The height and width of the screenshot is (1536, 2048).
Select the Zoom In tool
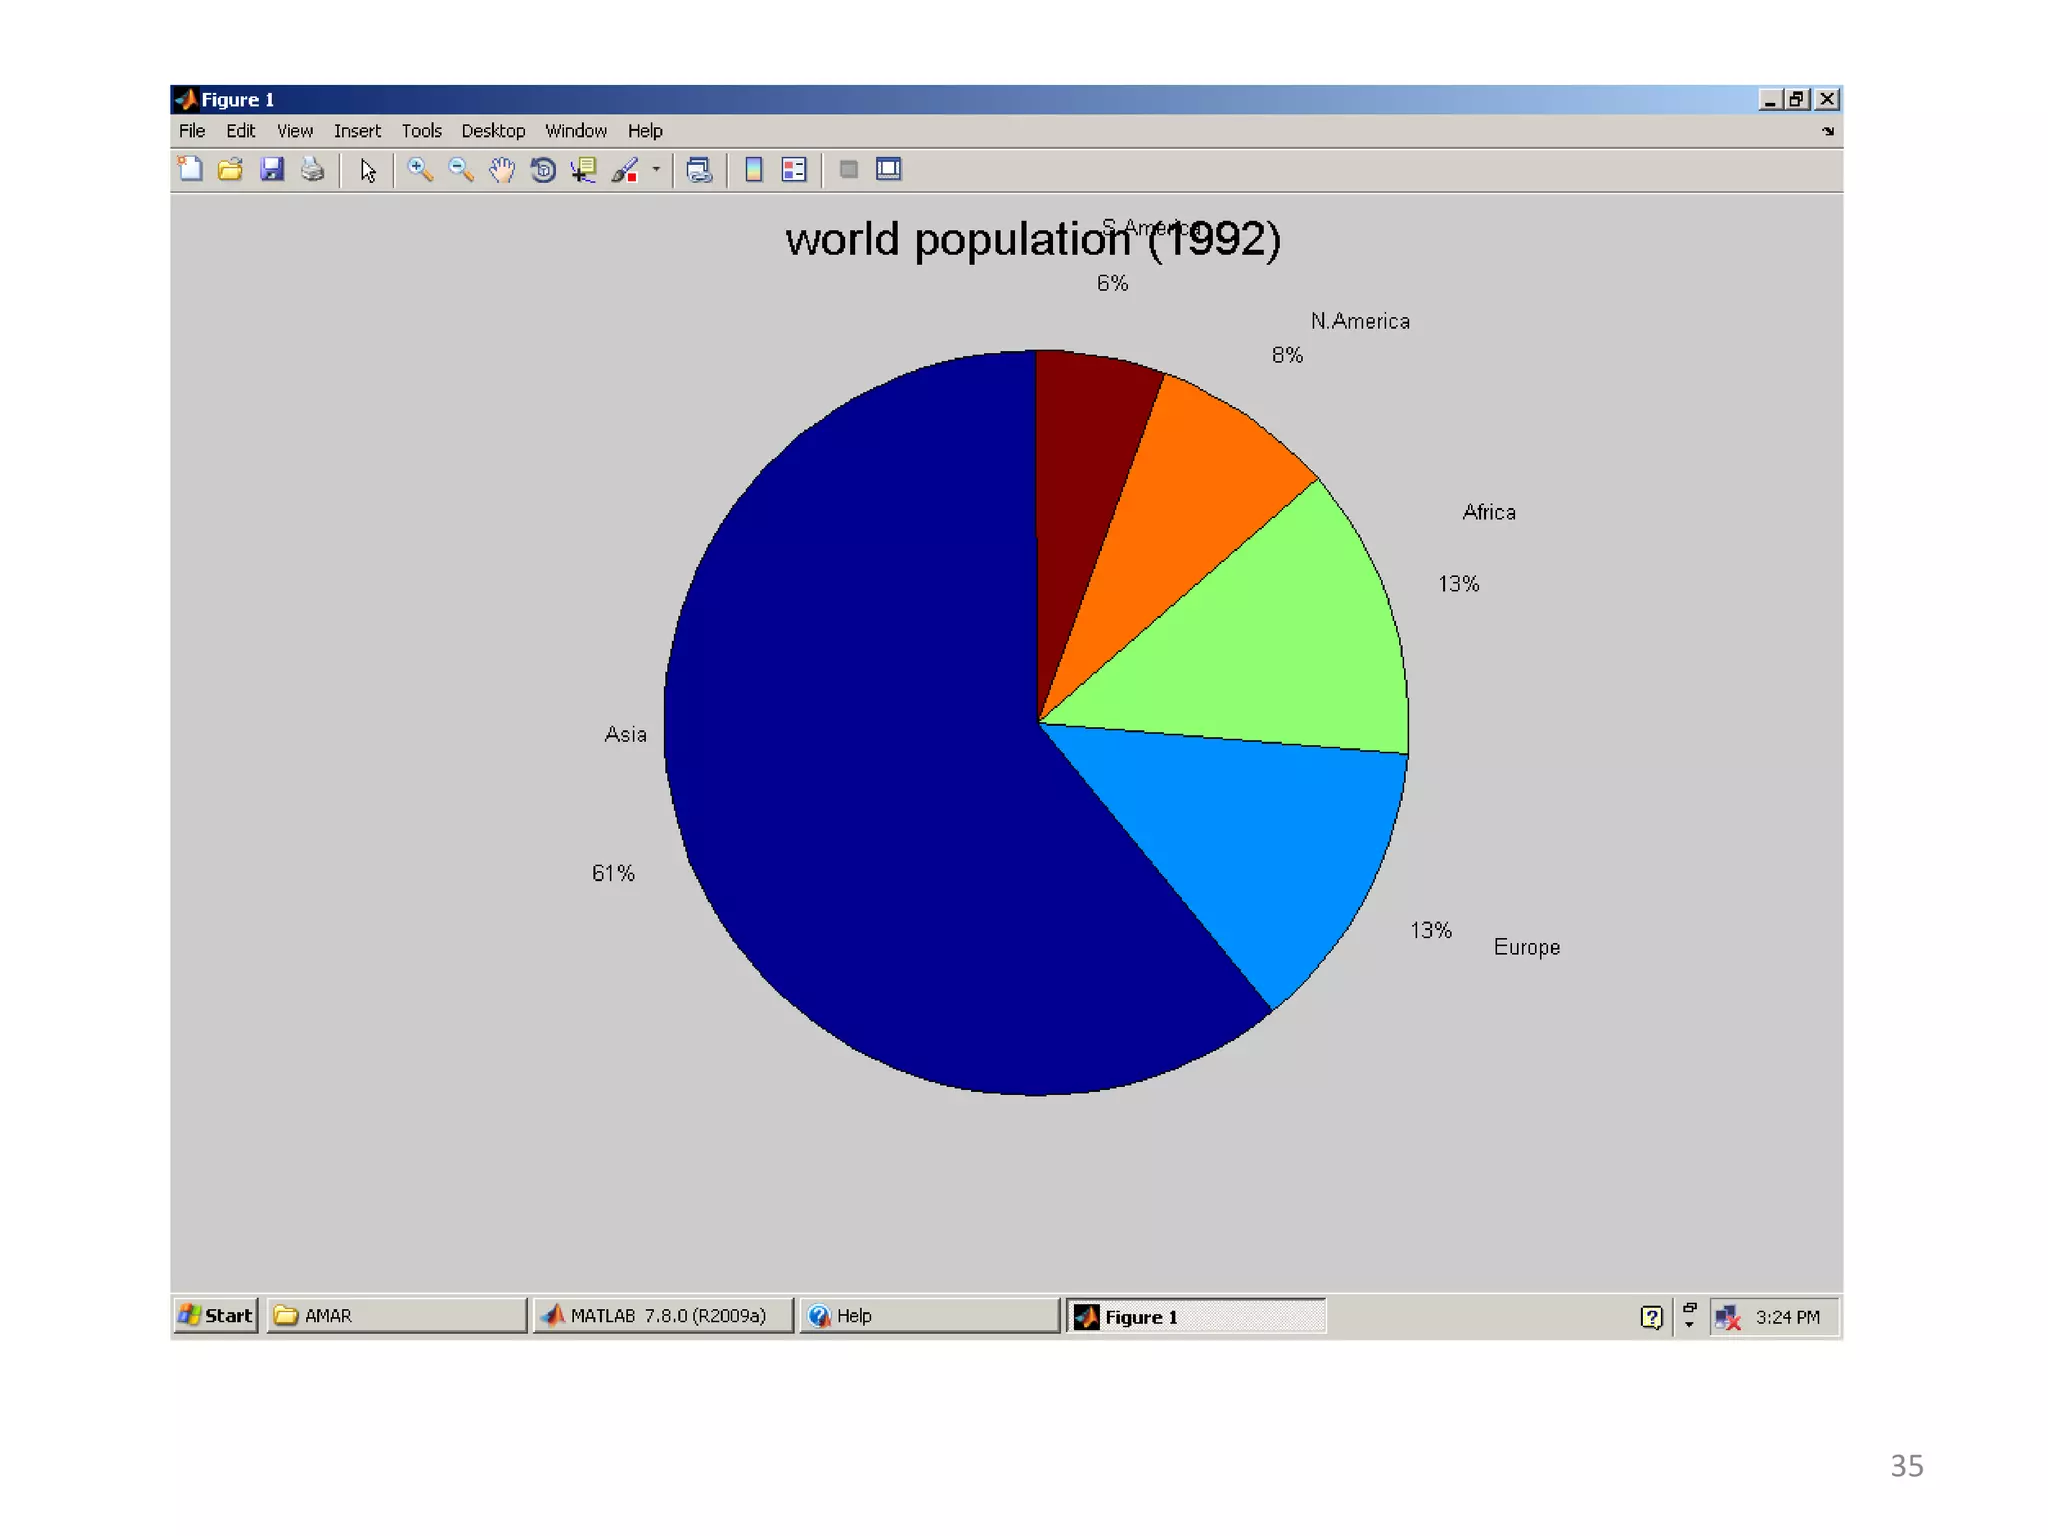coord(420,170)
